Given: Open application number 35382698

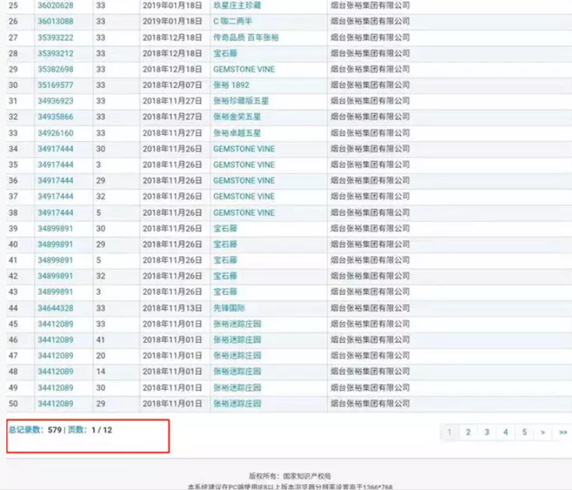Looking at the screenshot, I should [x=55, y=69].
